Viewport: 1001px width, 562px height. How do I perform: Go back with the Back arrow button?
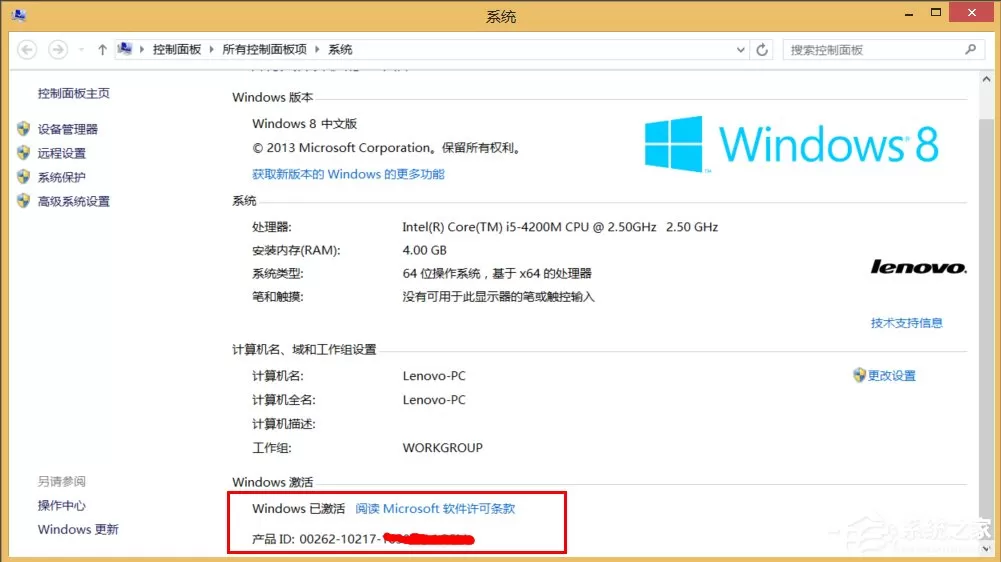pos(27,50)
